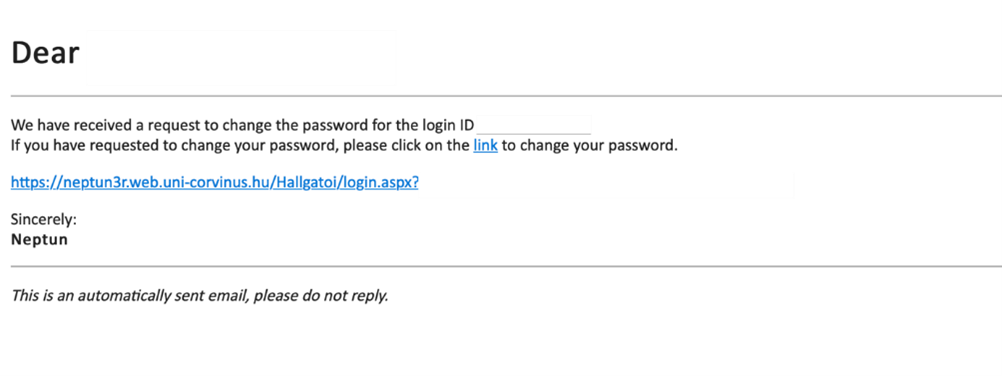1002x376 pixels.
Task: Click the "Dear" greeting heading
Action: pyautogui.click(x=45, y=53)
